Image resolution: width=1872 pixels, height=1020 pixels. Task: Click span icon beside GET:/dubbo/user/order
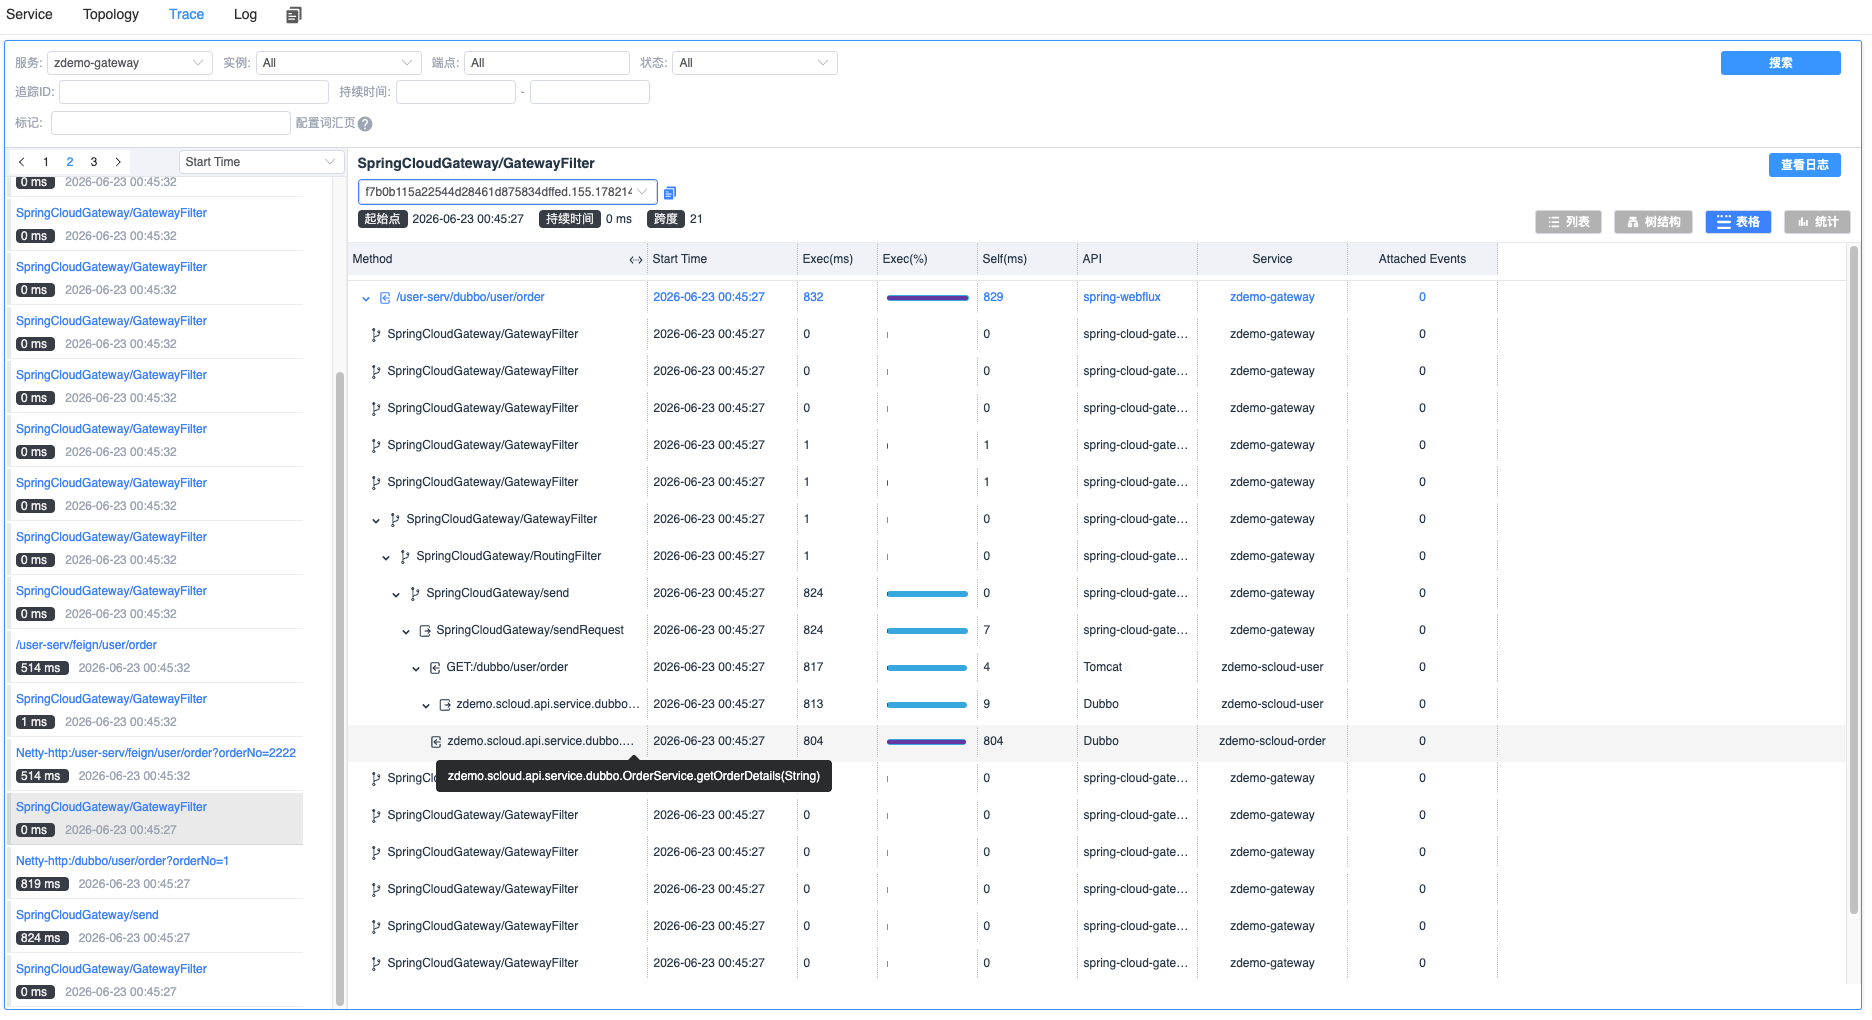tap(435, 668)
